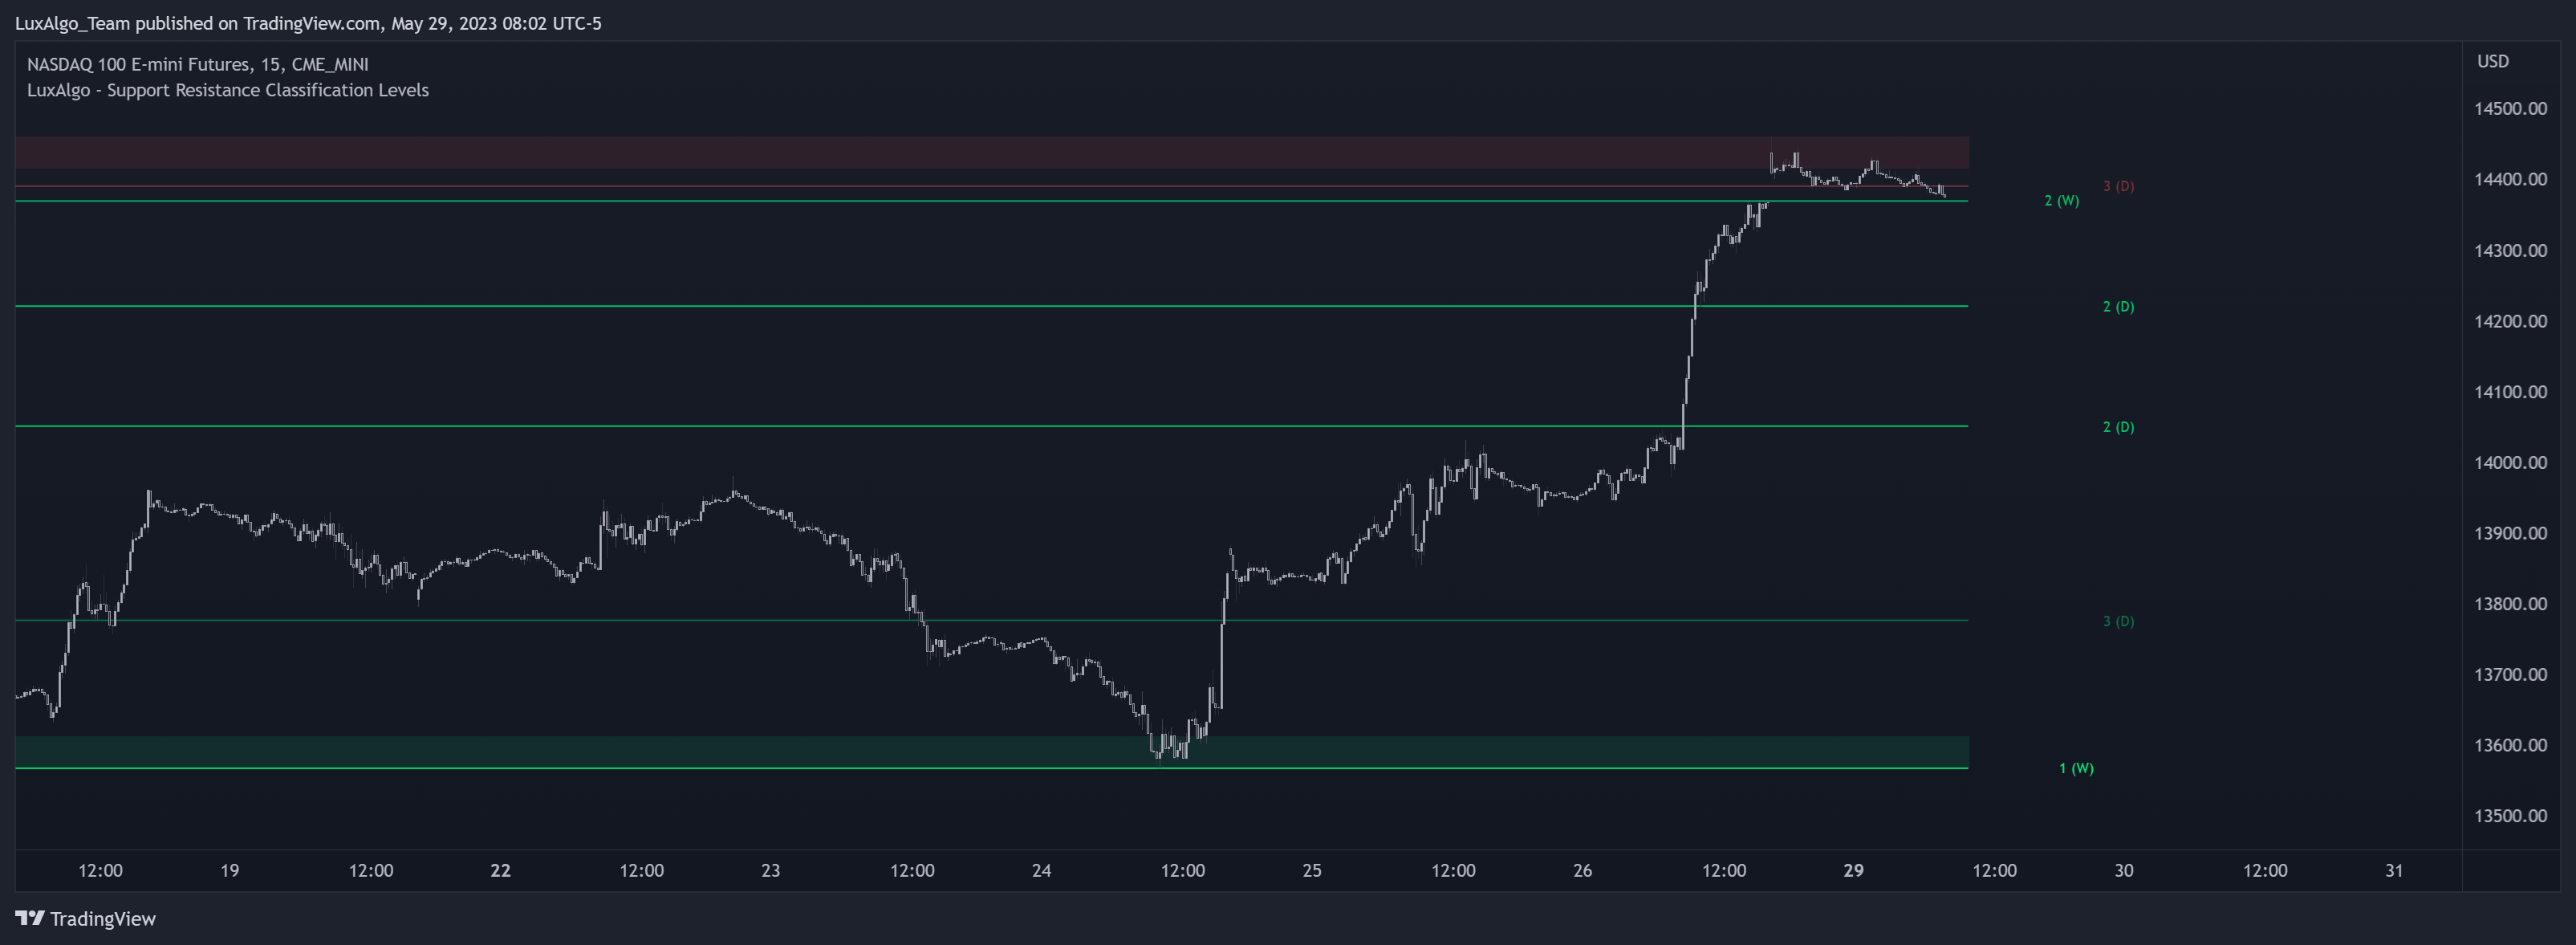Click the 14300.00 price axis label

[2510, 250]
